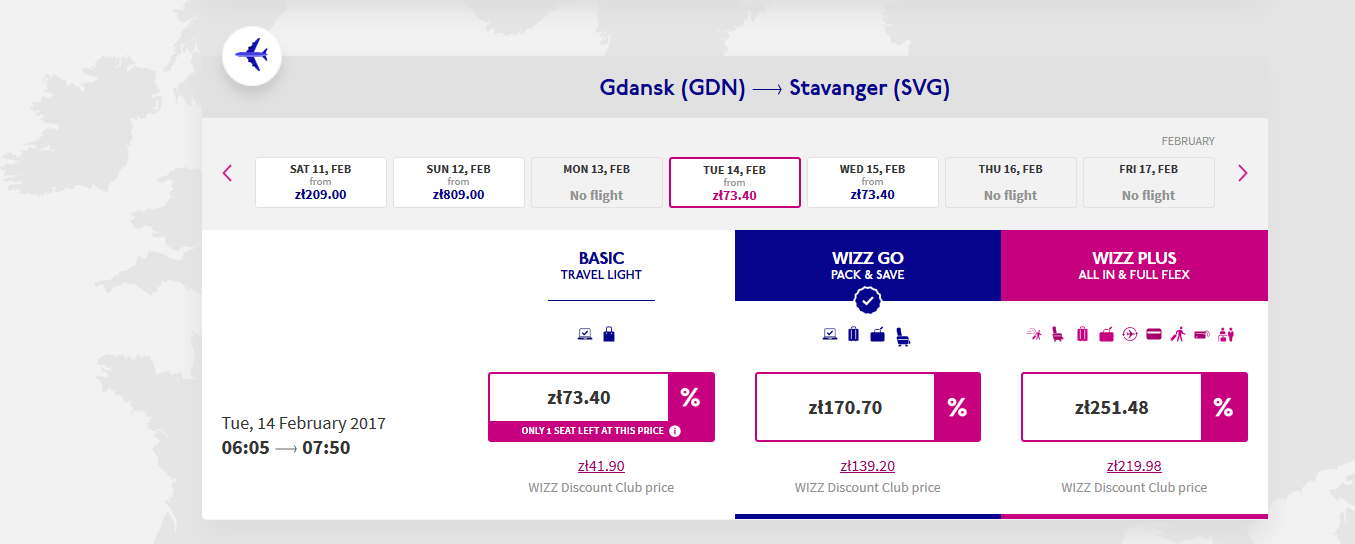Click the online check-in icon under BASIC
Image resolution: width=1355 pixels, height=544 pixels.
[585, 334]
